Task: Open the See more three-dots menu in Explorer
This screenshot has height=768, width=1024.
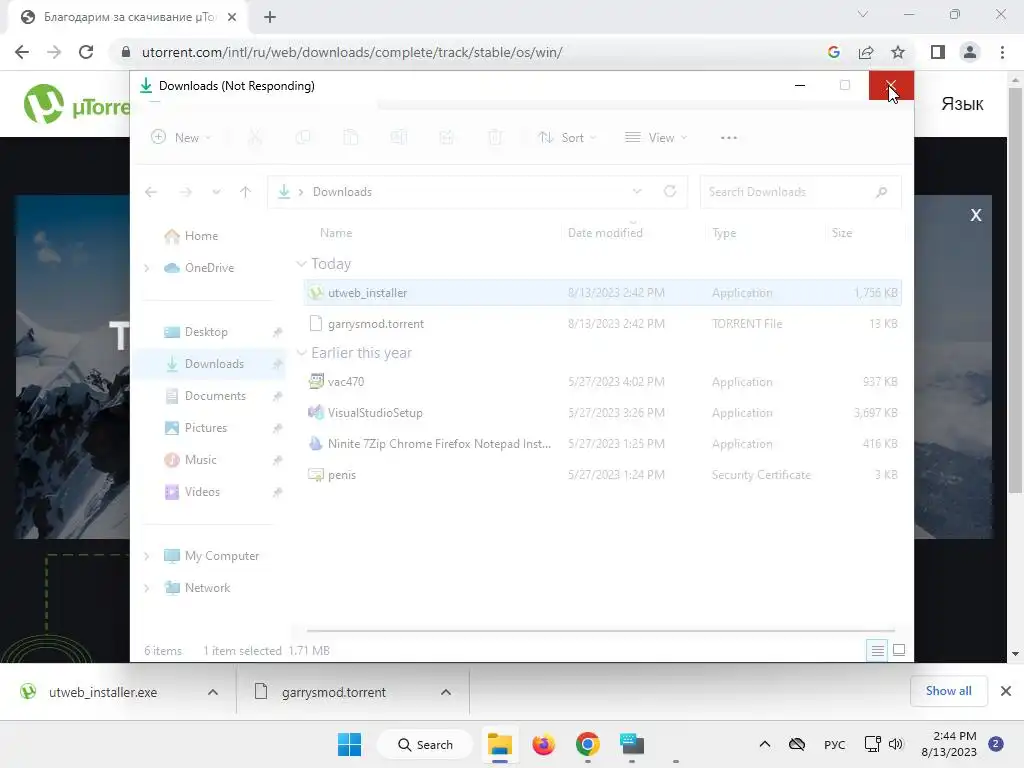Action: (729, 138)
